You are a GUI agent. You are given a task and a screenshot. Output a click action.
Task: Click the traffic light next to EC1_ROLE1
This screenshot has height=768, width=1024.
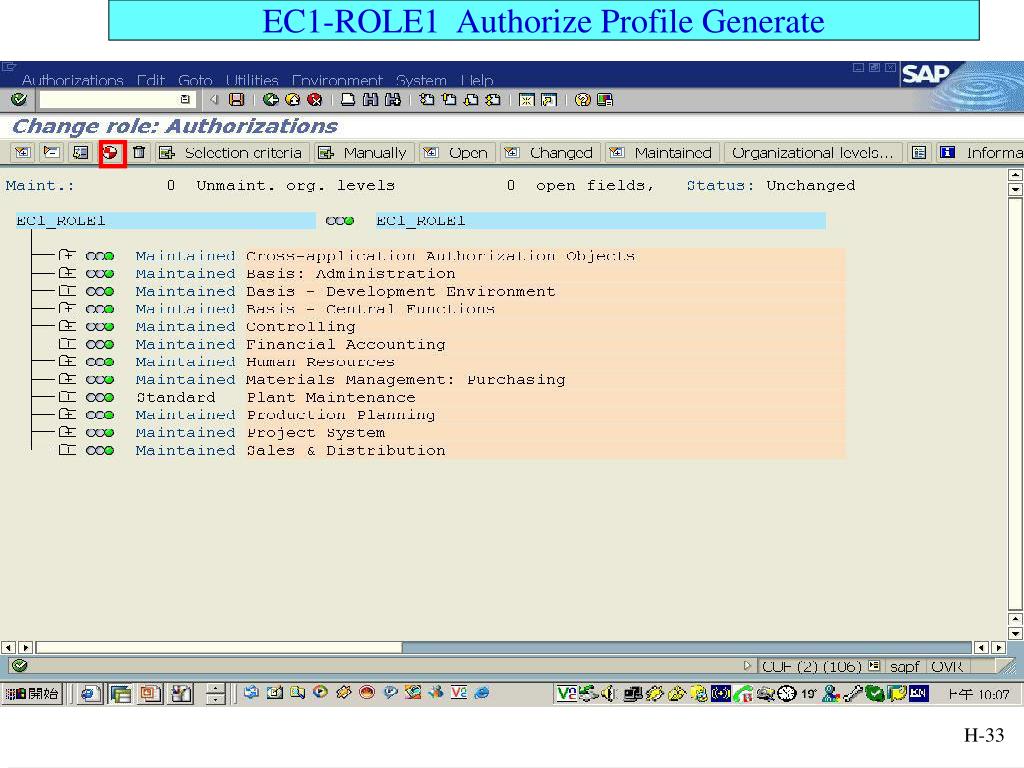pyautogui.click(x=340, y=221)
